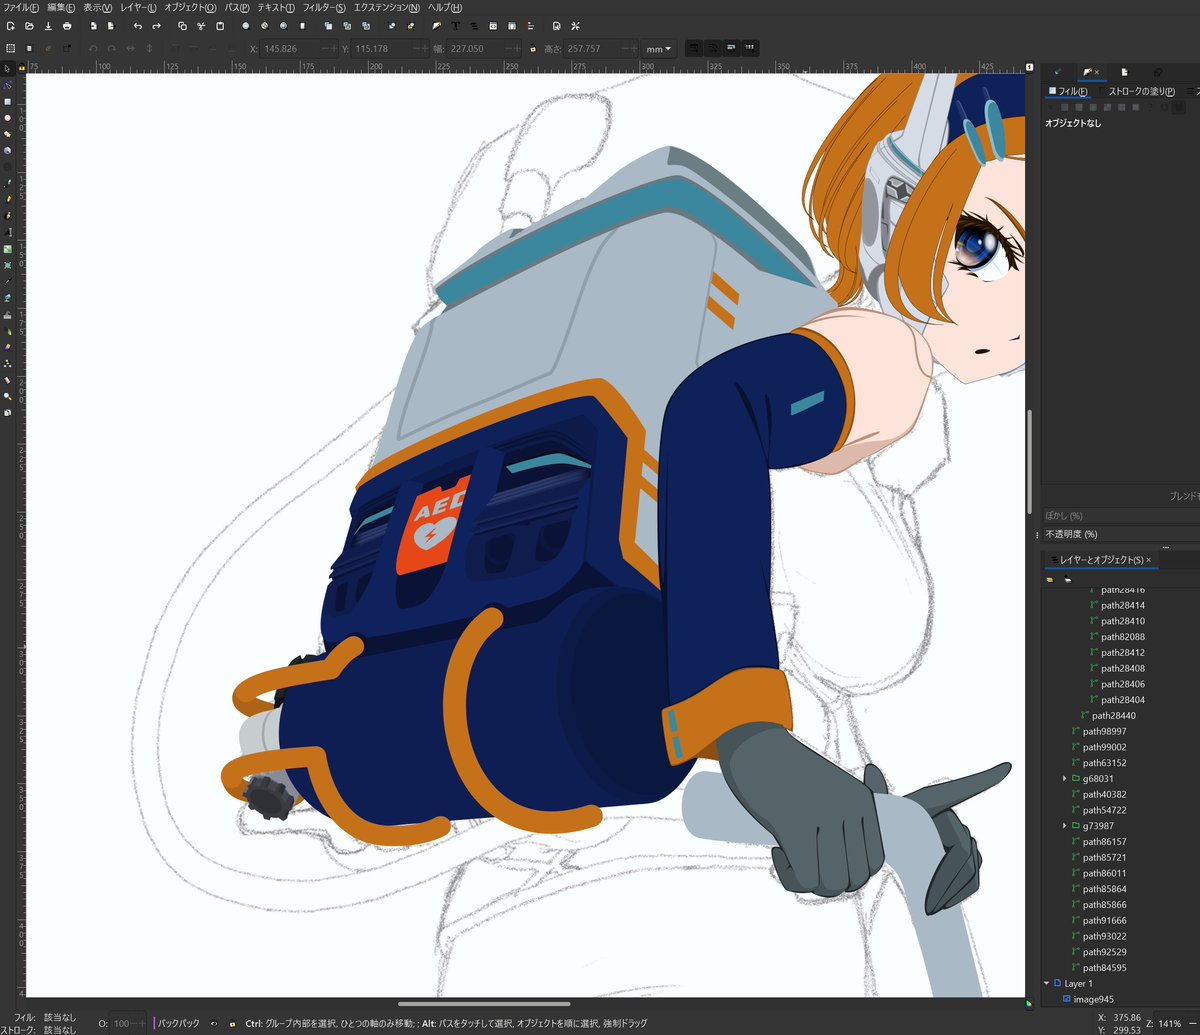Viewport: 1200px width, 1035px height.
Task: Select the Calligraphy tool
Action: [x=7, y=215]
